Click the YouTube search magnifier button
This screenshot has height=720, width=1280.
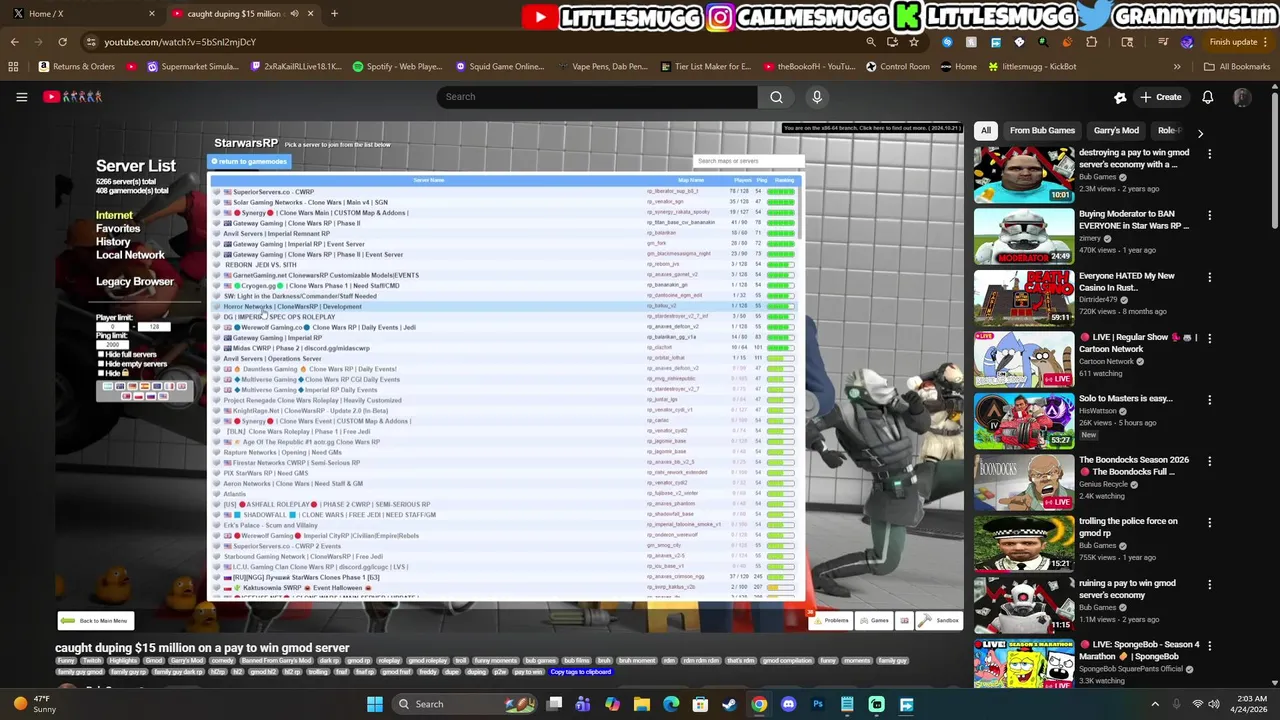pyautogui.click(x=776, y=97)
